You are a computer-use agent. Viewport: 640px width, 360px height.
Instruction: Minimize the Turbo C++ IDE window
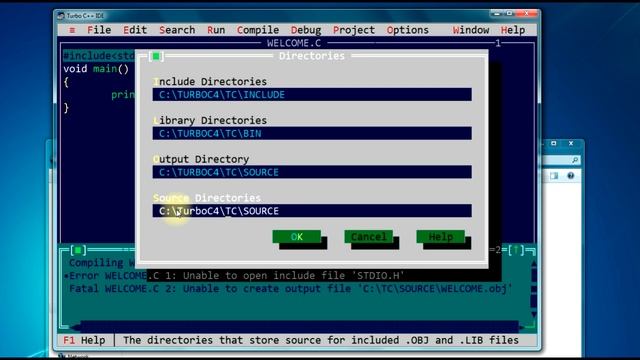[x=497, y=13]
